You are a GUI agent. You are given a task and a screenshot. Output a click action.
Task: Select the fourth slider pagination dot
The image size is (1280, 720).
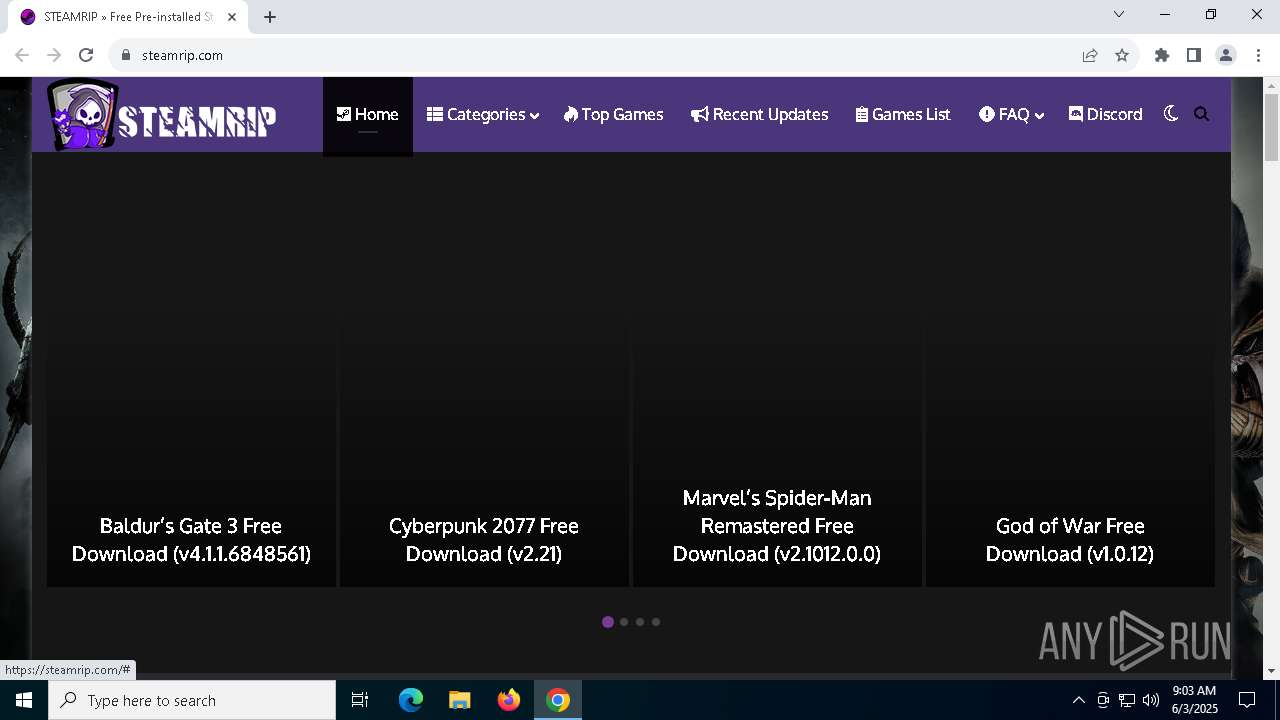(656, 622)
